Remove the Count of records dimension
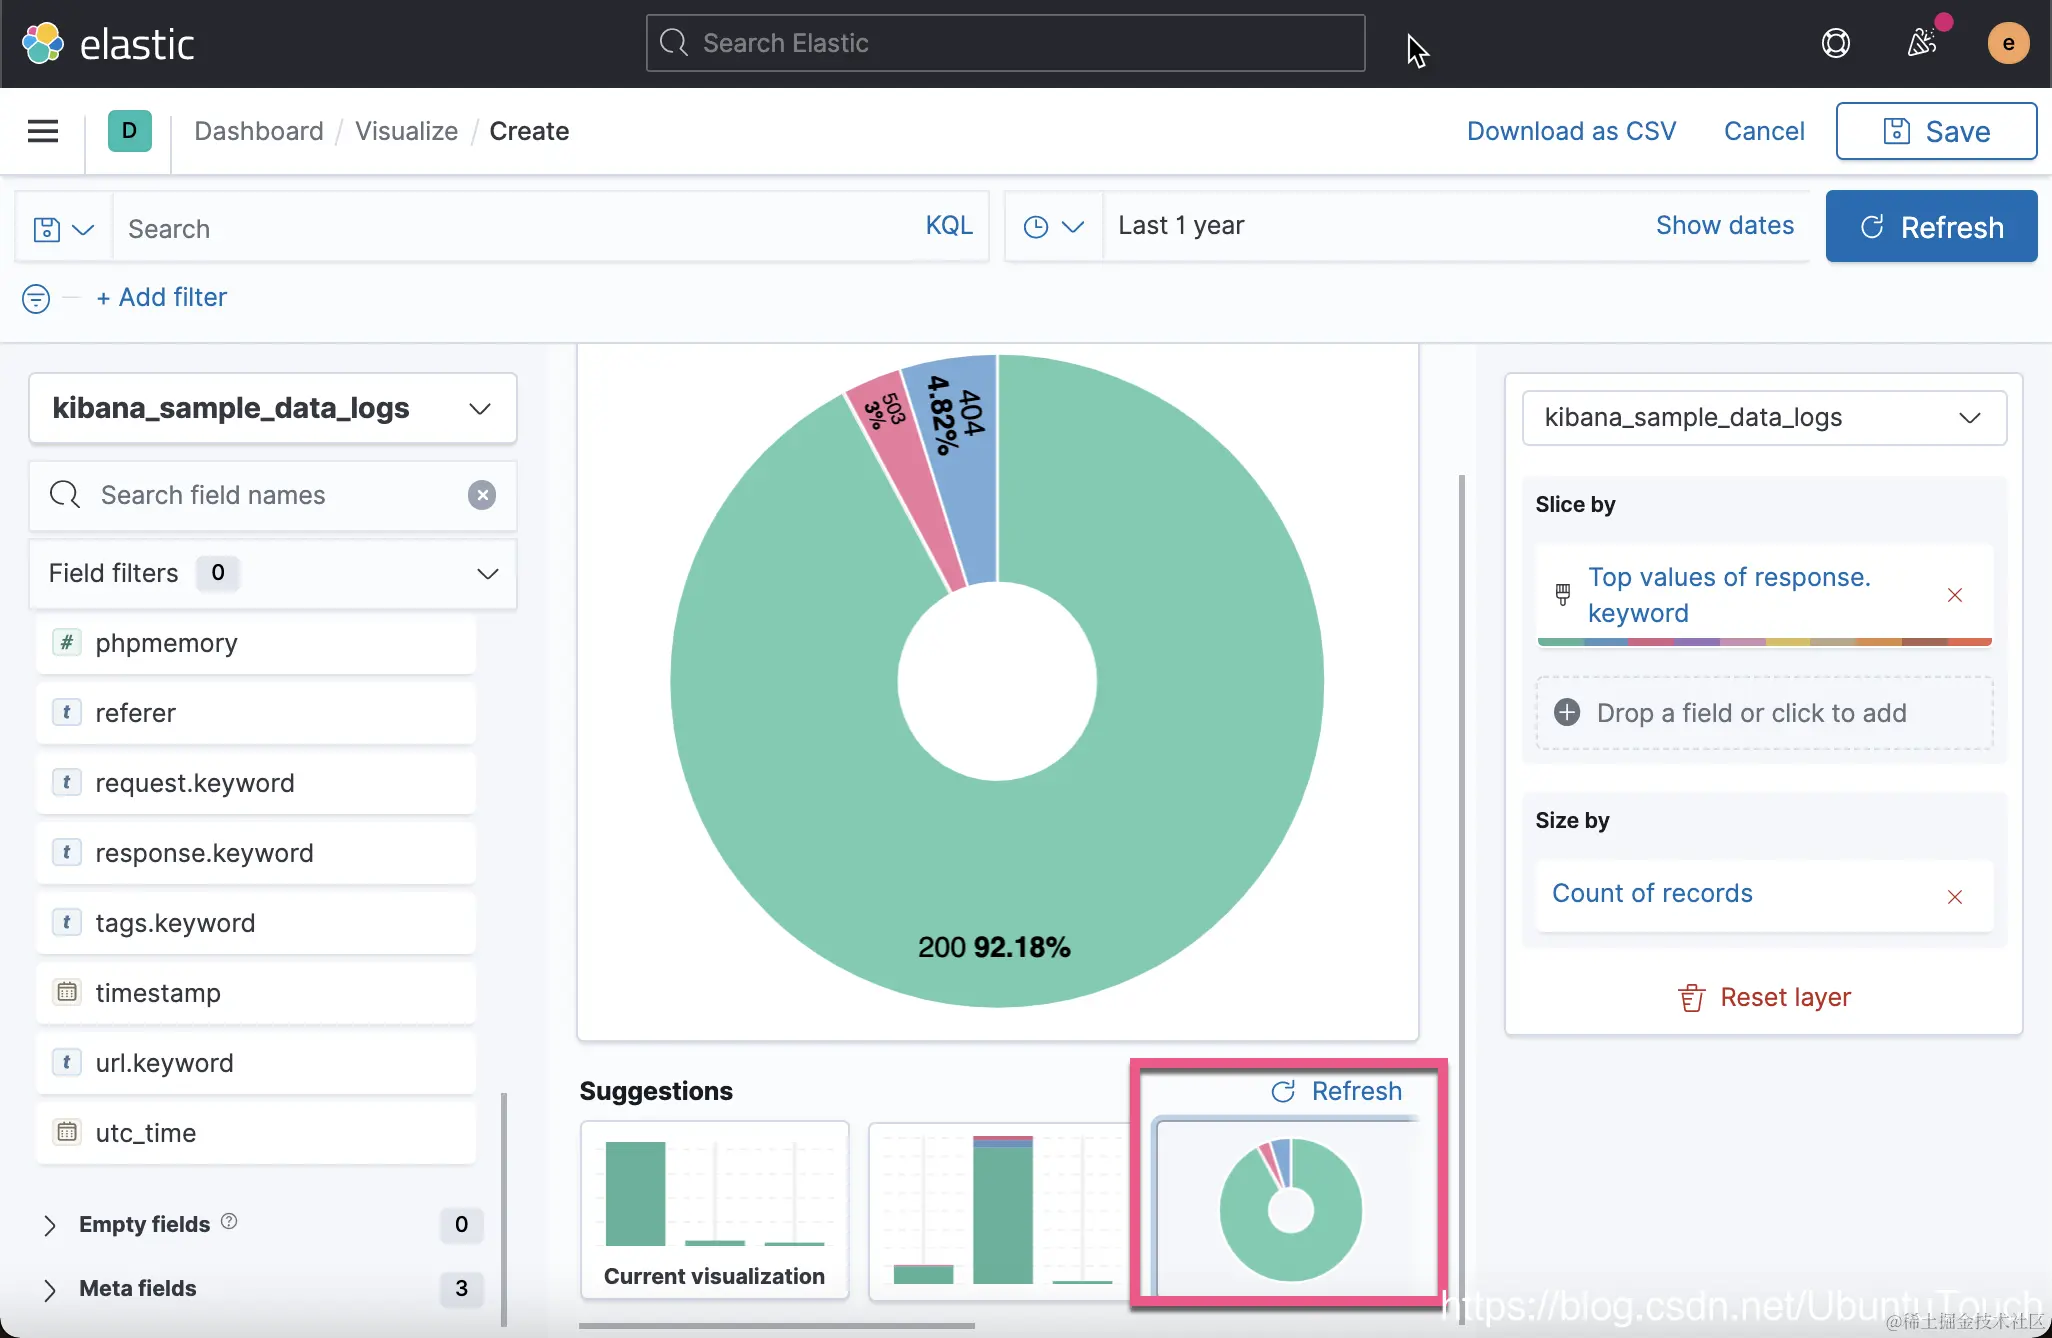Image resolution: width=2052 pixels, height=1338 pixels. 1954,896
